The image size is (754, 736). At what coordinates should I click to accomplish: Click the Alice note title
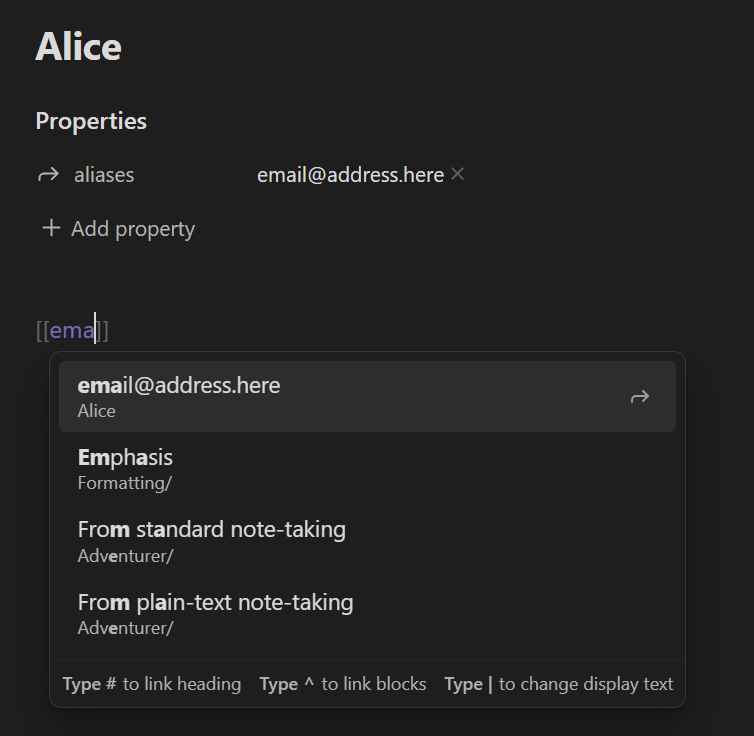pos(78,47)
